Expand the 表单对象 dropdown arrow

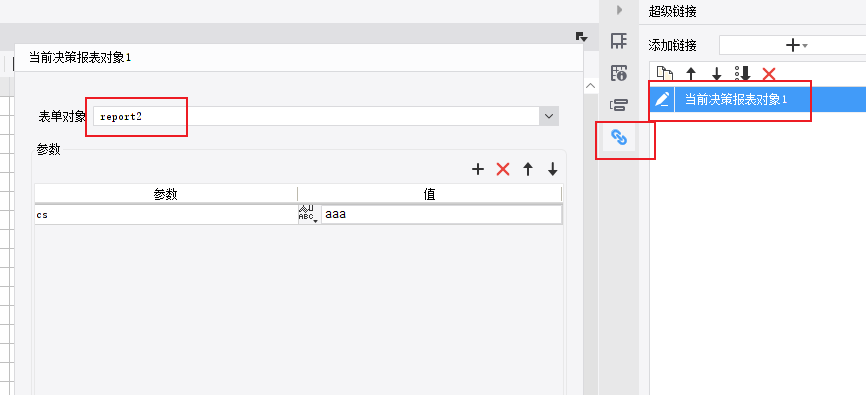pos(548,117)
